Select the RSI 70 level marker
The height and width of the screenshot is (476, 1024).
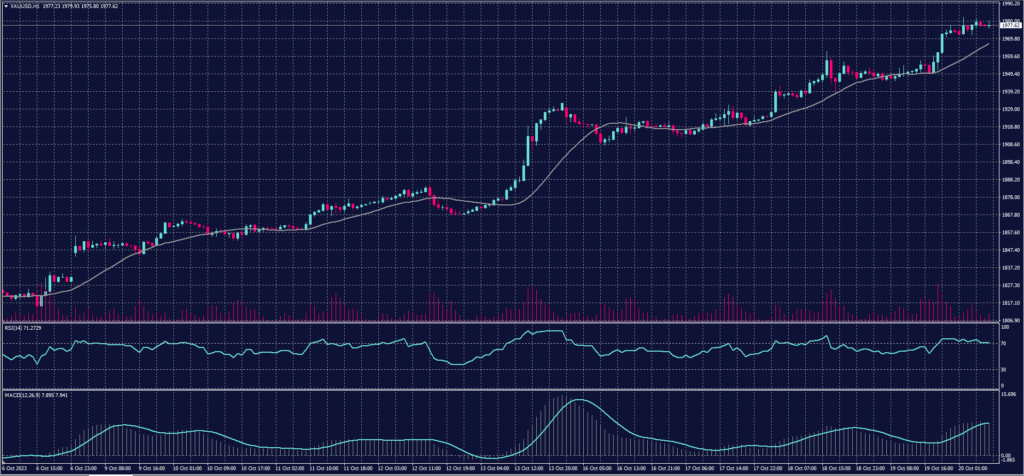click(x=1004, y=343)
